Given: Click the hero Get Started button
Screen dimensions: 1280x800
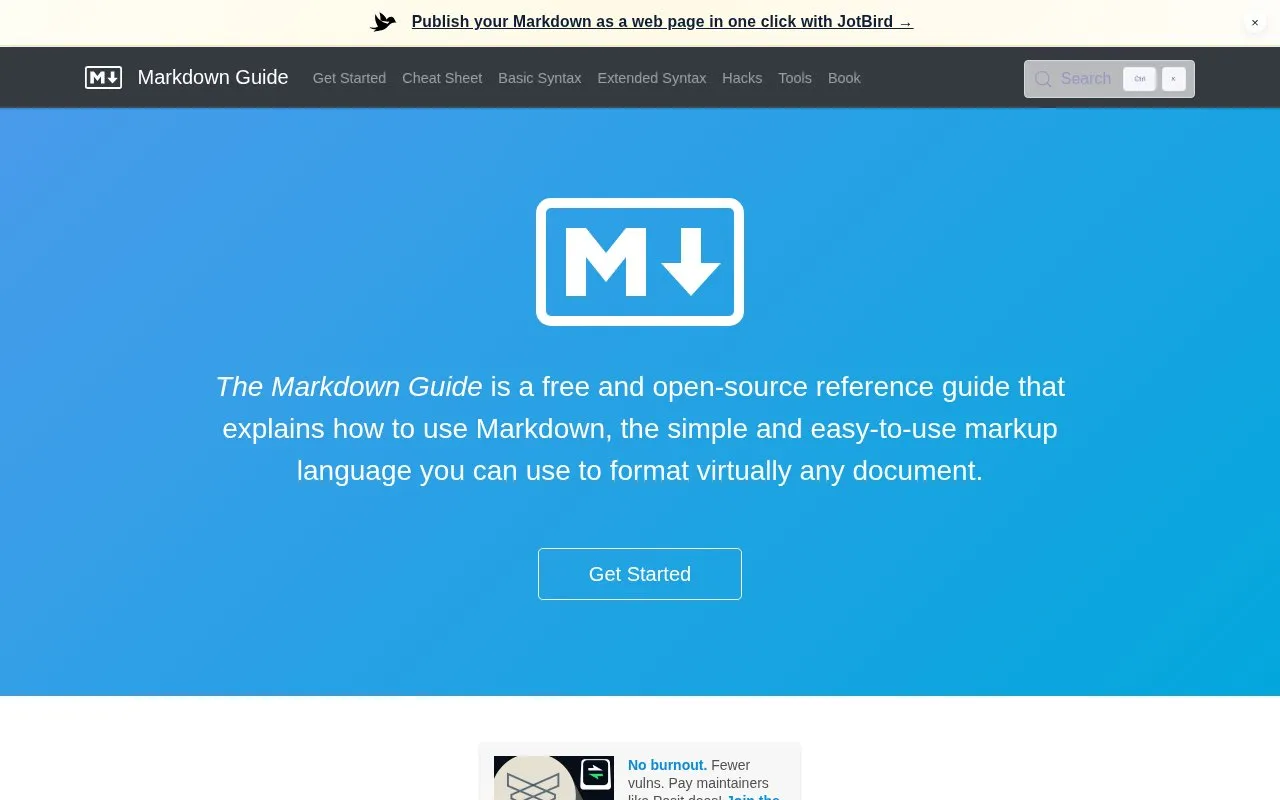Looking at the screenshot, I should 640,574.
